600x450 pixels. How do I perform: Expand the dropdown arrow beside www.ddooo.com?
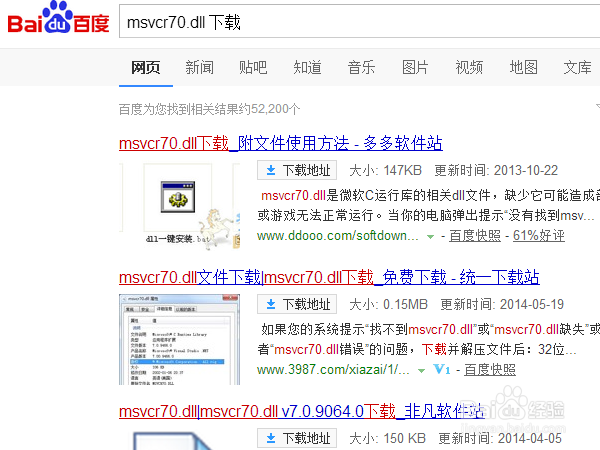(x=430, y=237)
